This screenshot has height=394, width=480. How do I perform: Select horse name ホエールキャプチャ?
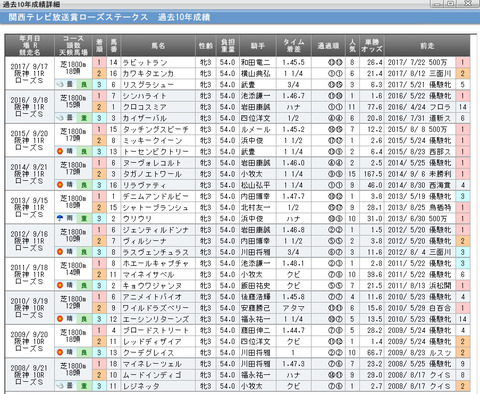156,263
